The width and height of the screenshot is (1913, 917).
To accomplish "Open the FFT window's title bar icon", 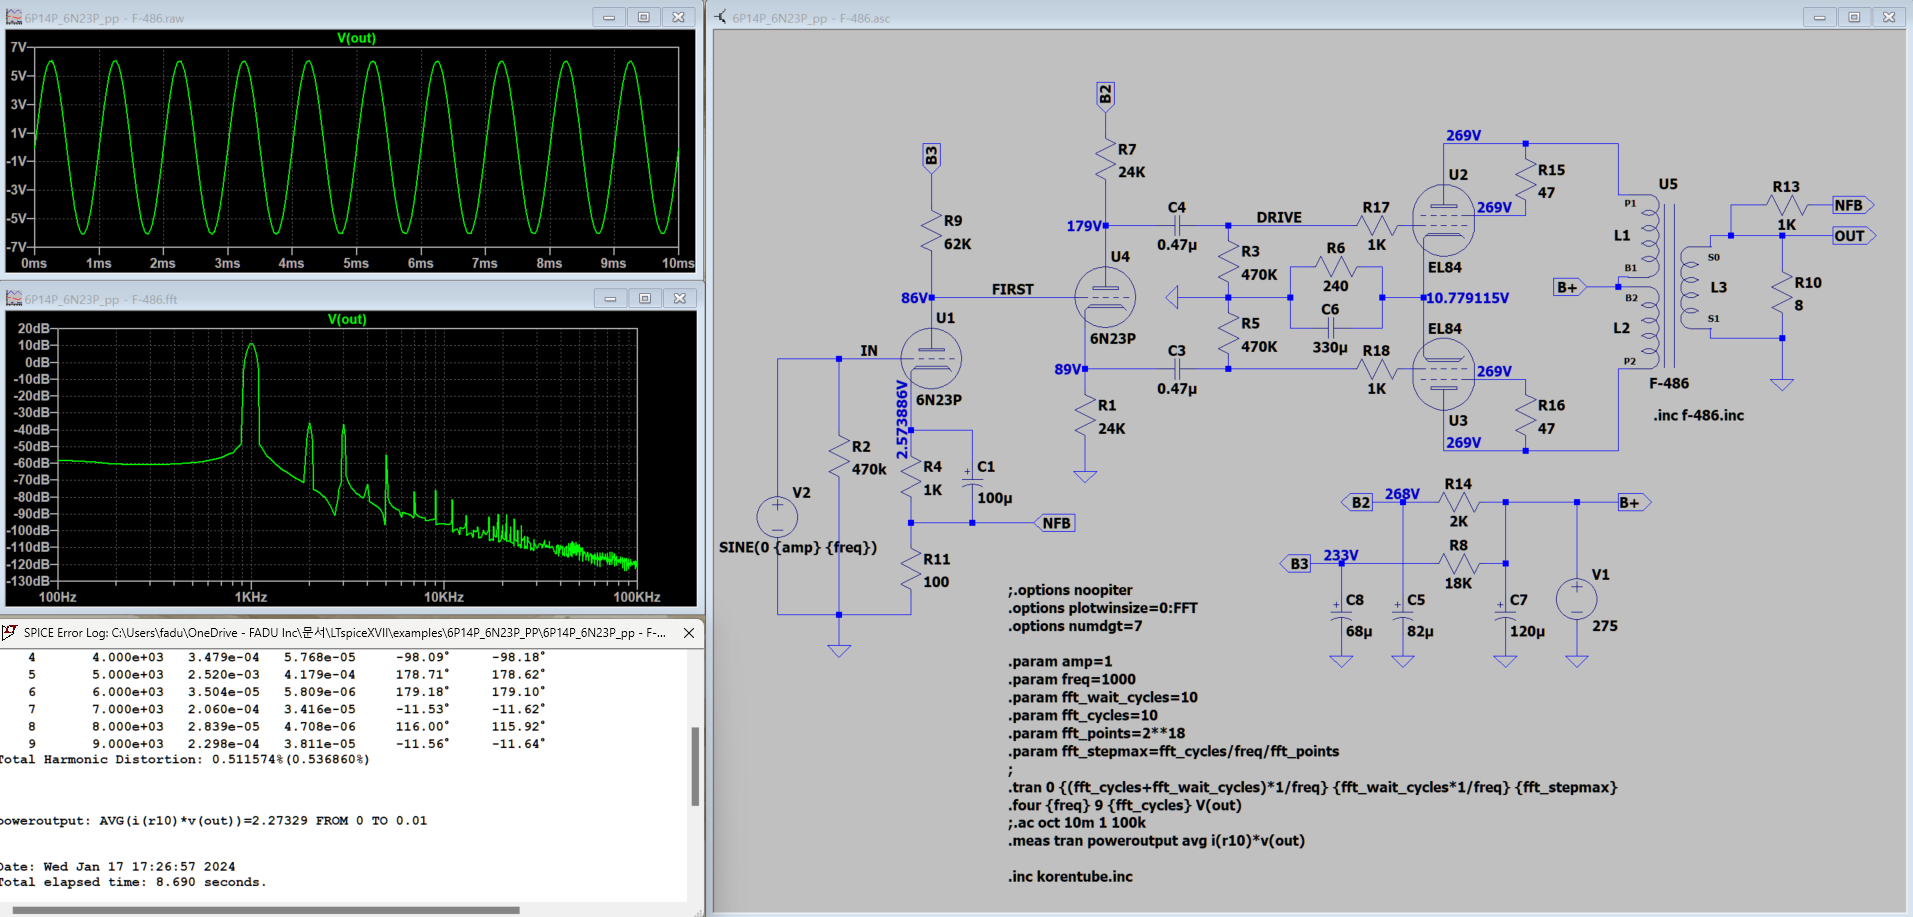I will pyautogui.click(x=14, y=298).
